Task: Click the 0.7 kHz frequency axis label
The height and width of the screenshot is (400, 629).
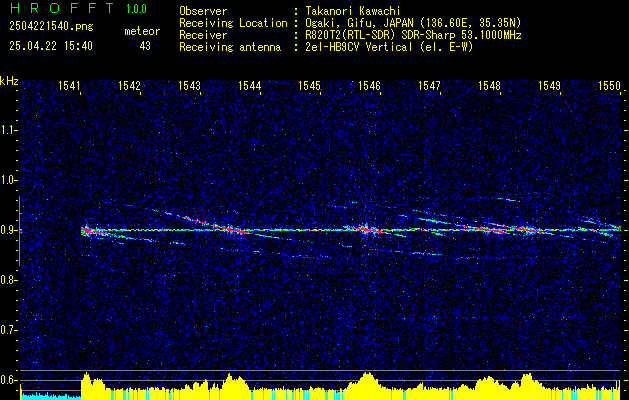Action: [x=8, y=330]
